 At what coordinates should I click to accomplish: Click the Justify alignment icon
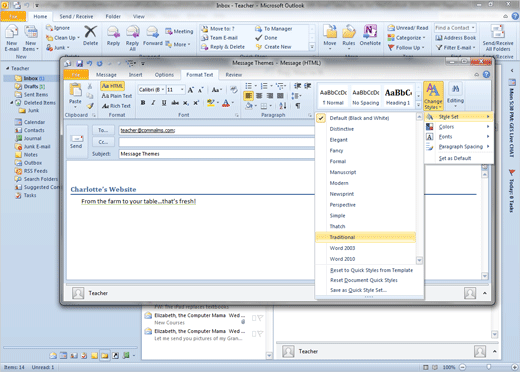[x=280, y=96]
